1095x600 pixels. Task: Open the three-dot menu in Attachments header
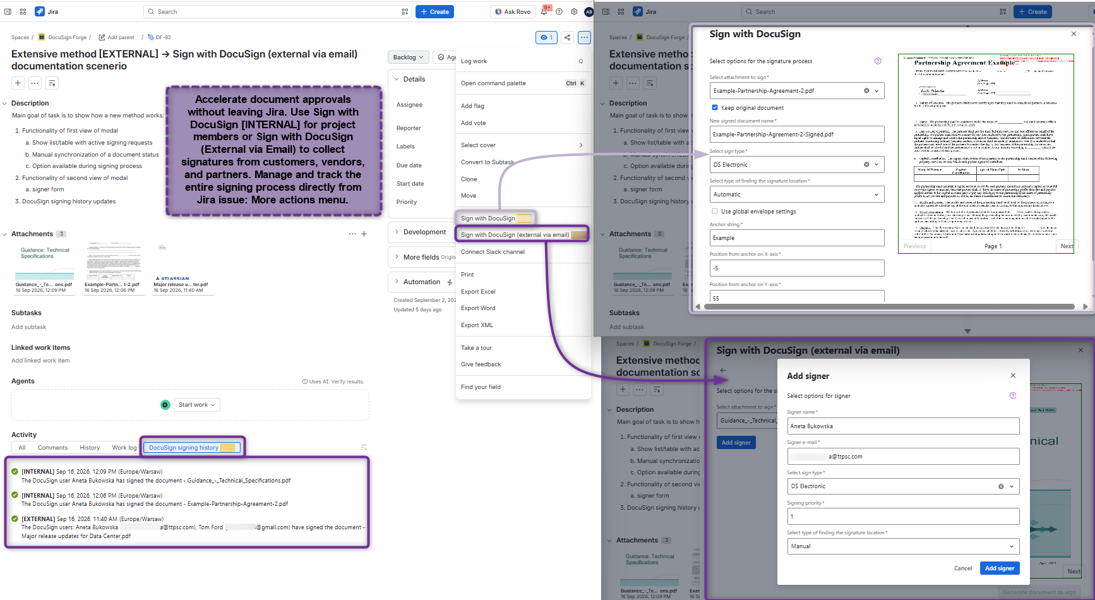coord(352,234)
